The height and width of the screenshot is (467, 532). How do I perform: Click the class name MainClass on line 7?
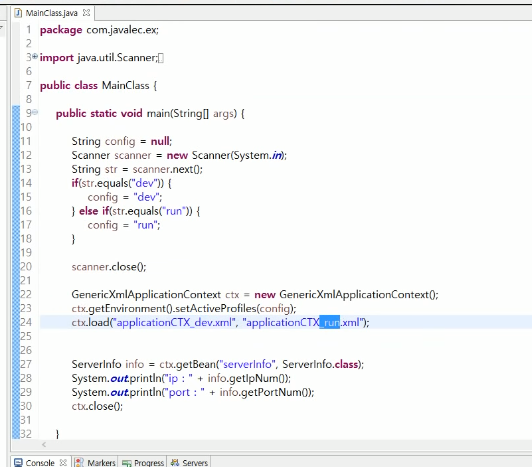pyautogui.click(x=126, y=85)
